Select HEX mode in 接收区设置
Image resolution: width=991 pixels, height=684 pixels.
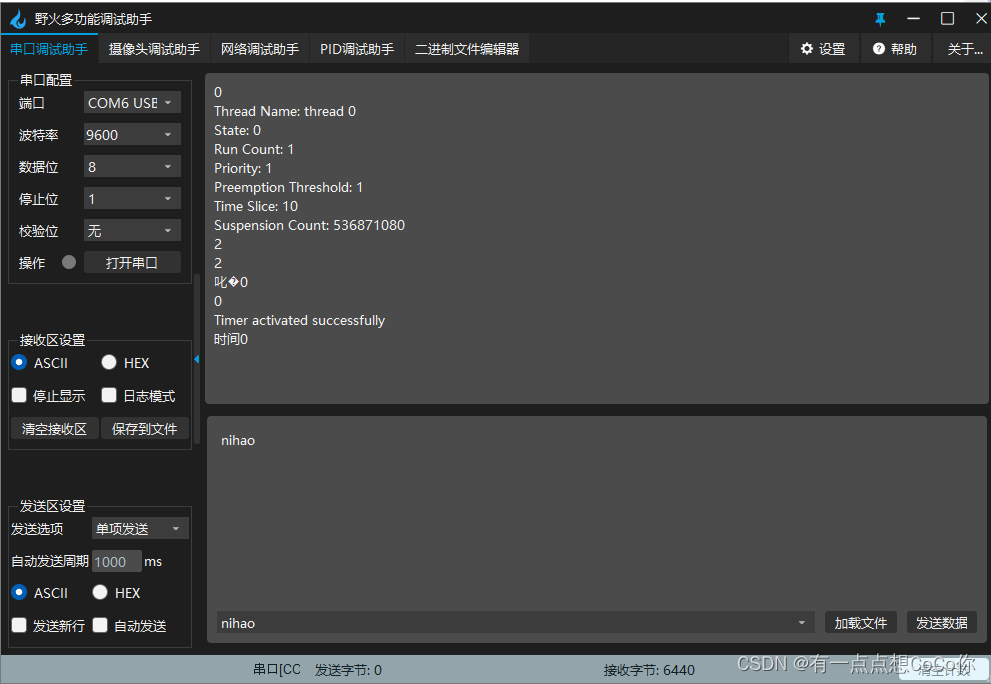[108, 362]
